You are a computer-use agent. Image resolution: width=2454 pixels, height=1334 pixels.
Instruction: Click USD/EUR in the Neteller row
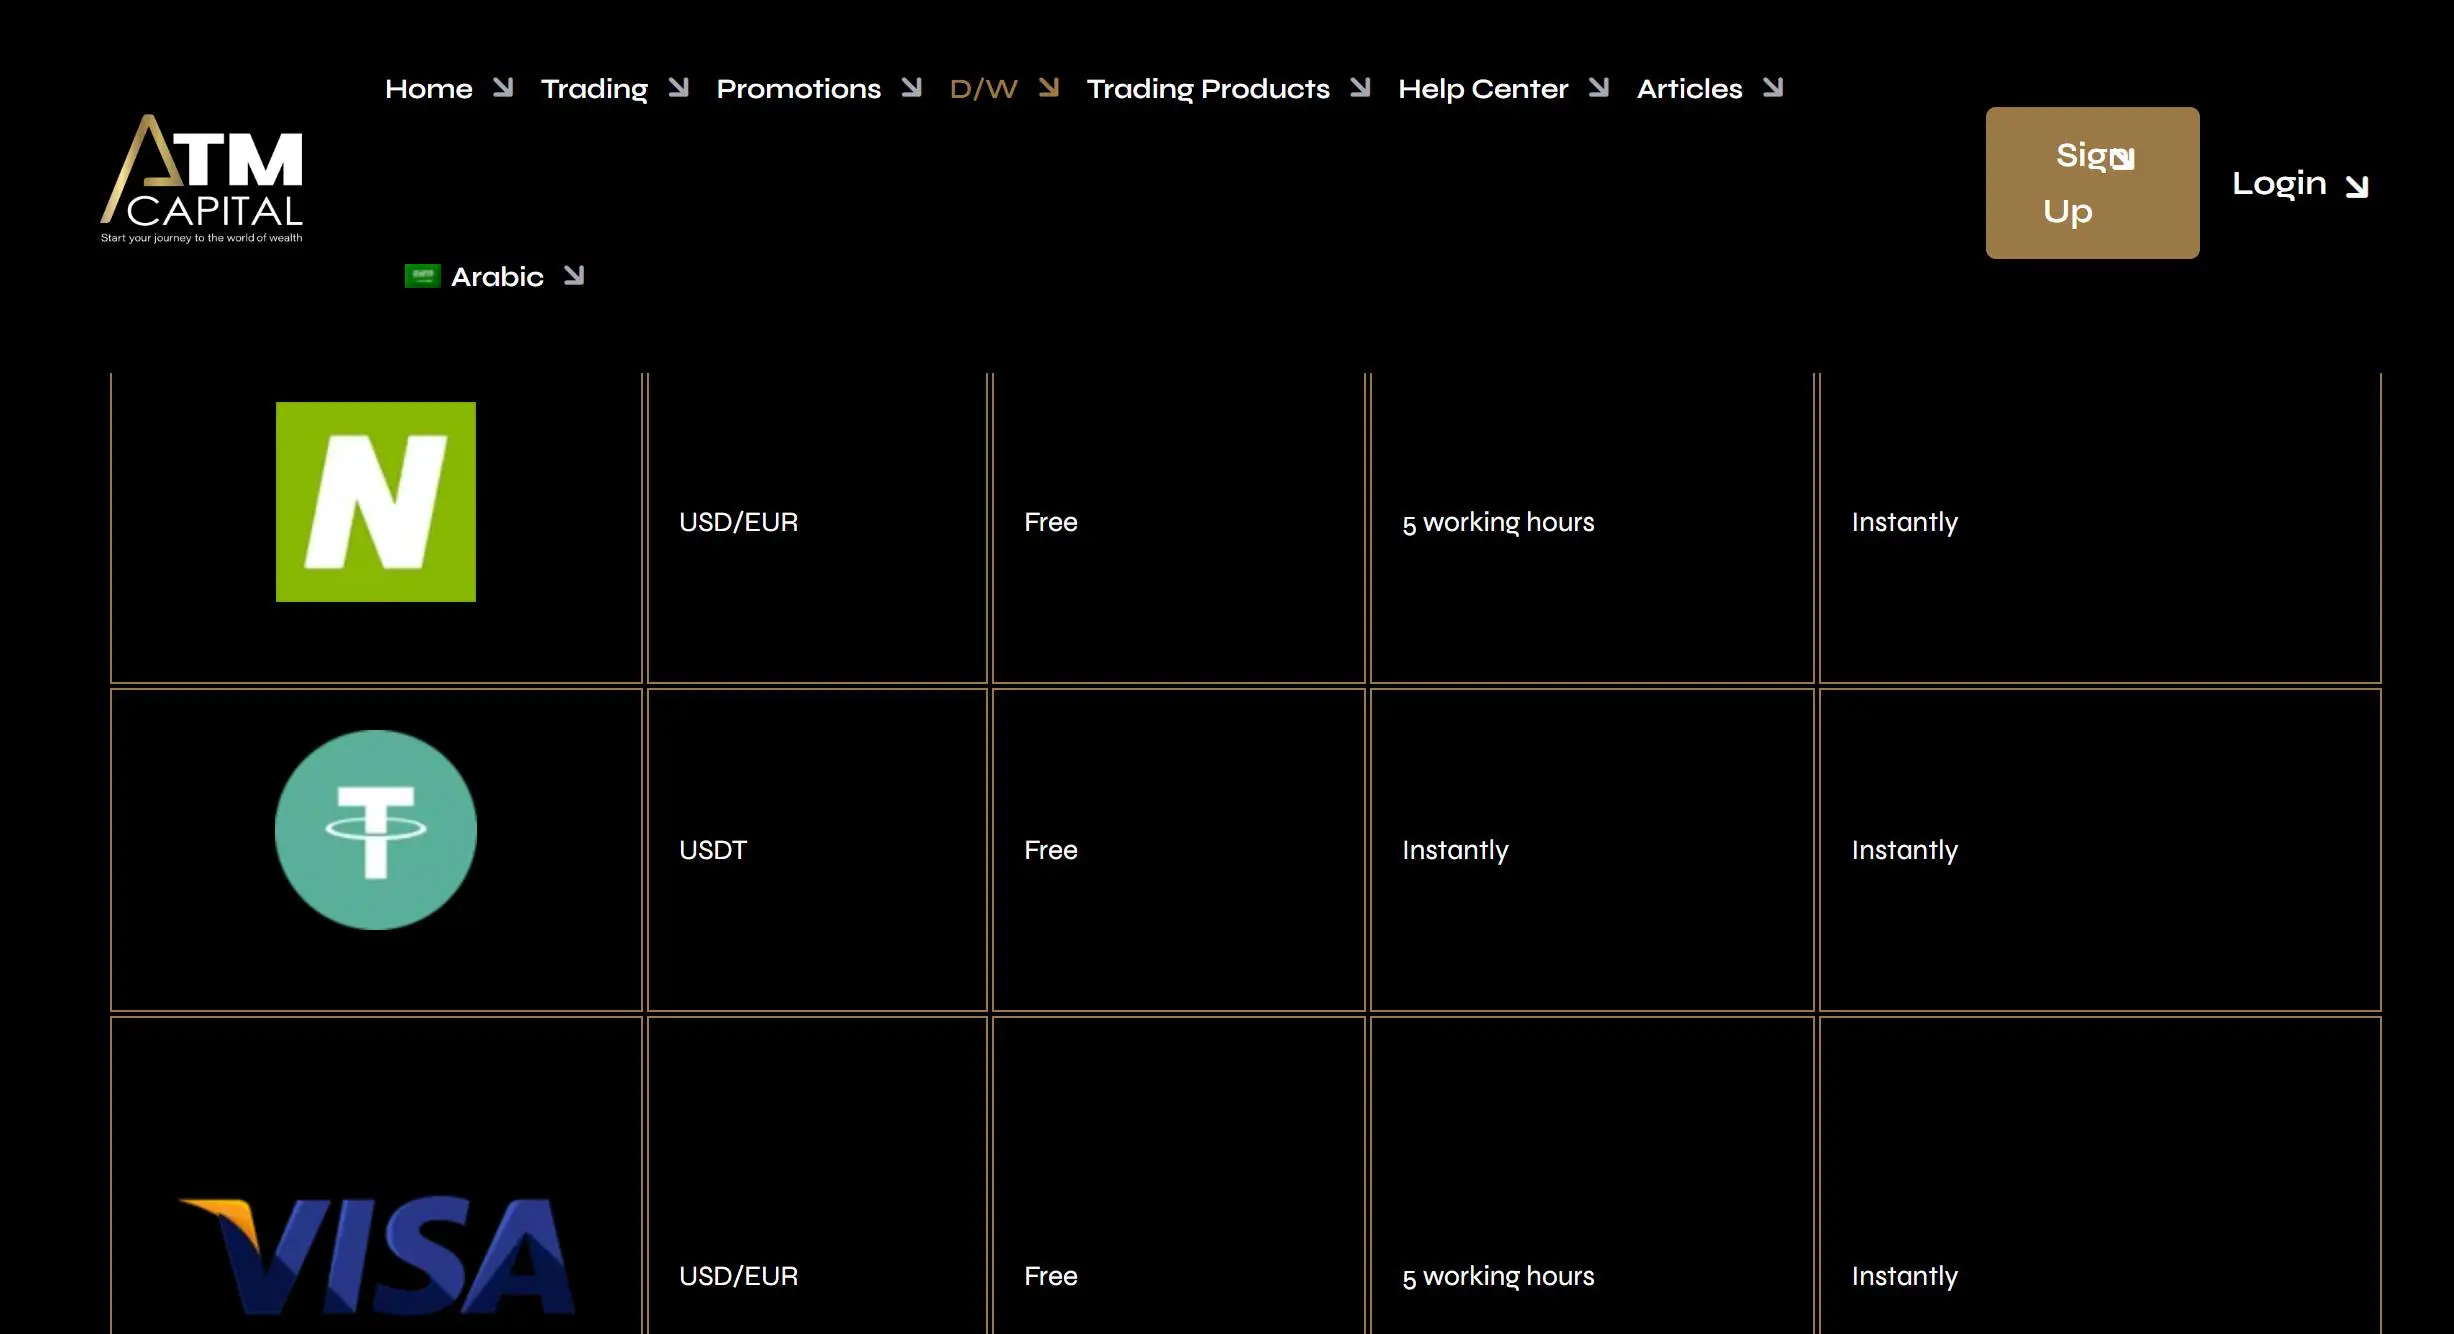738,522
